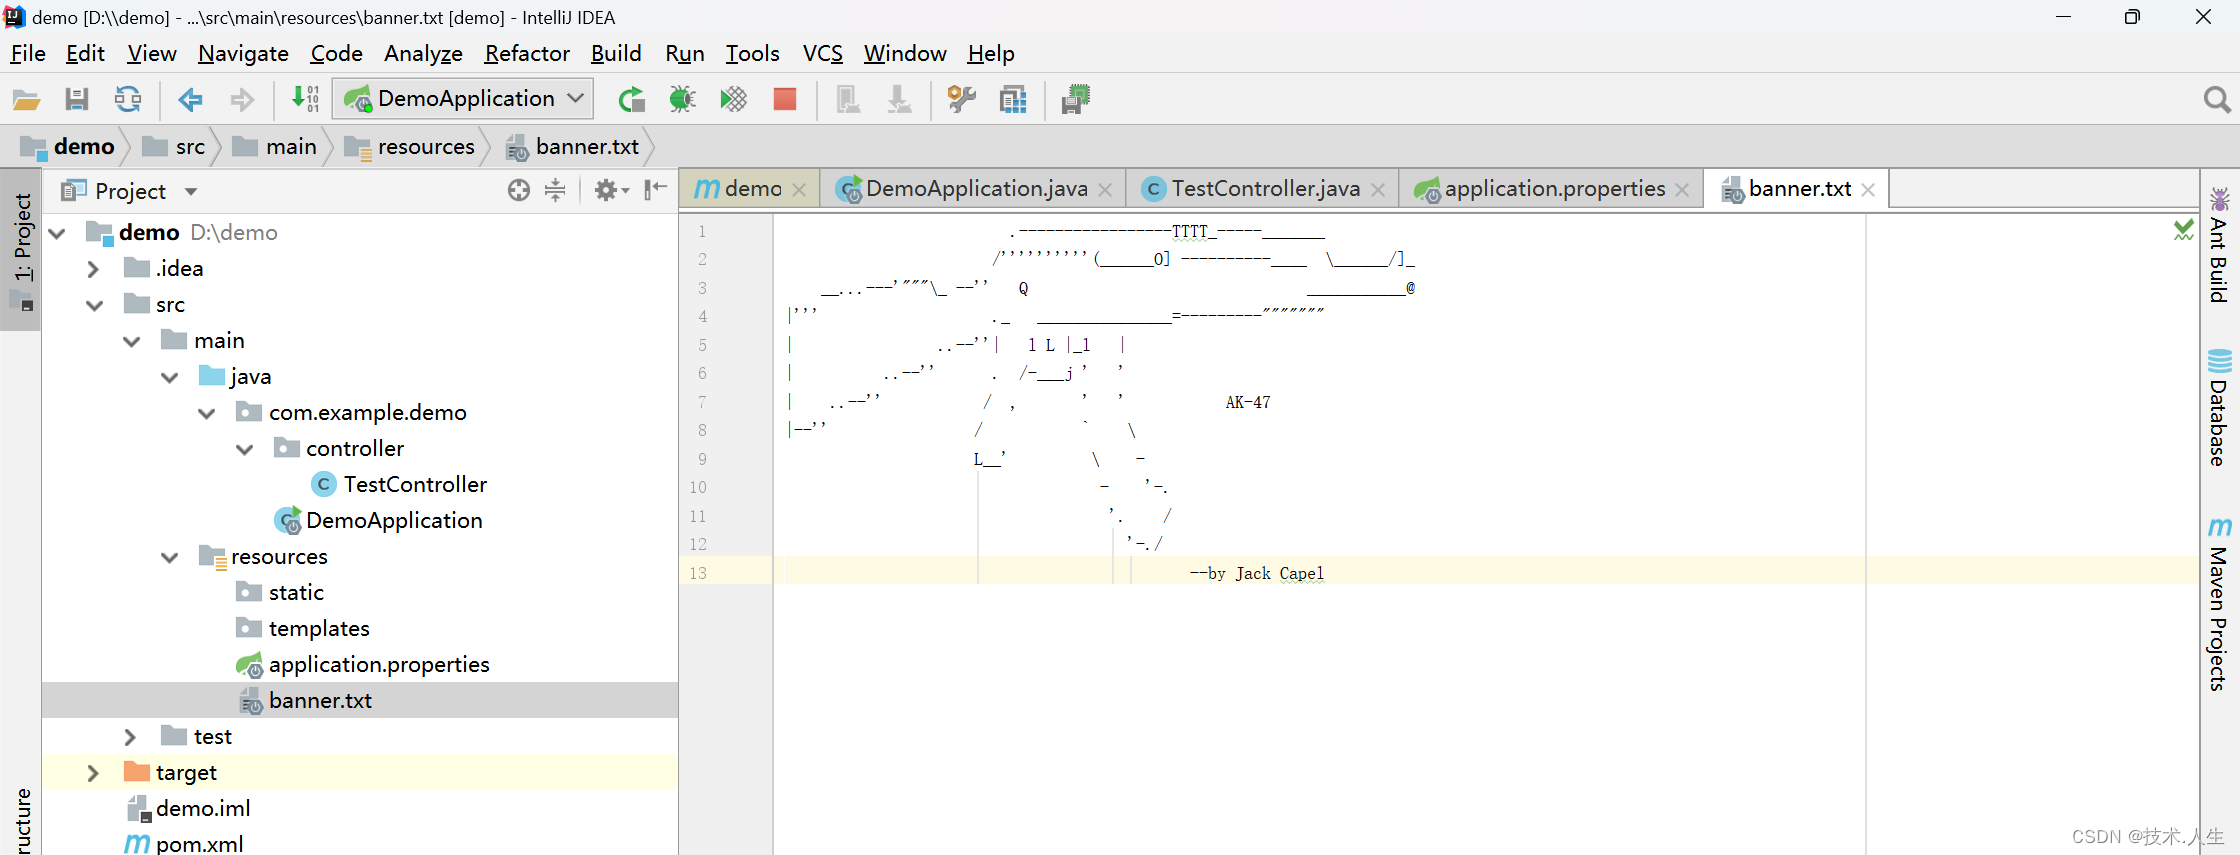Place cursor on '--by Jack Capel' line

[1257, 573]
